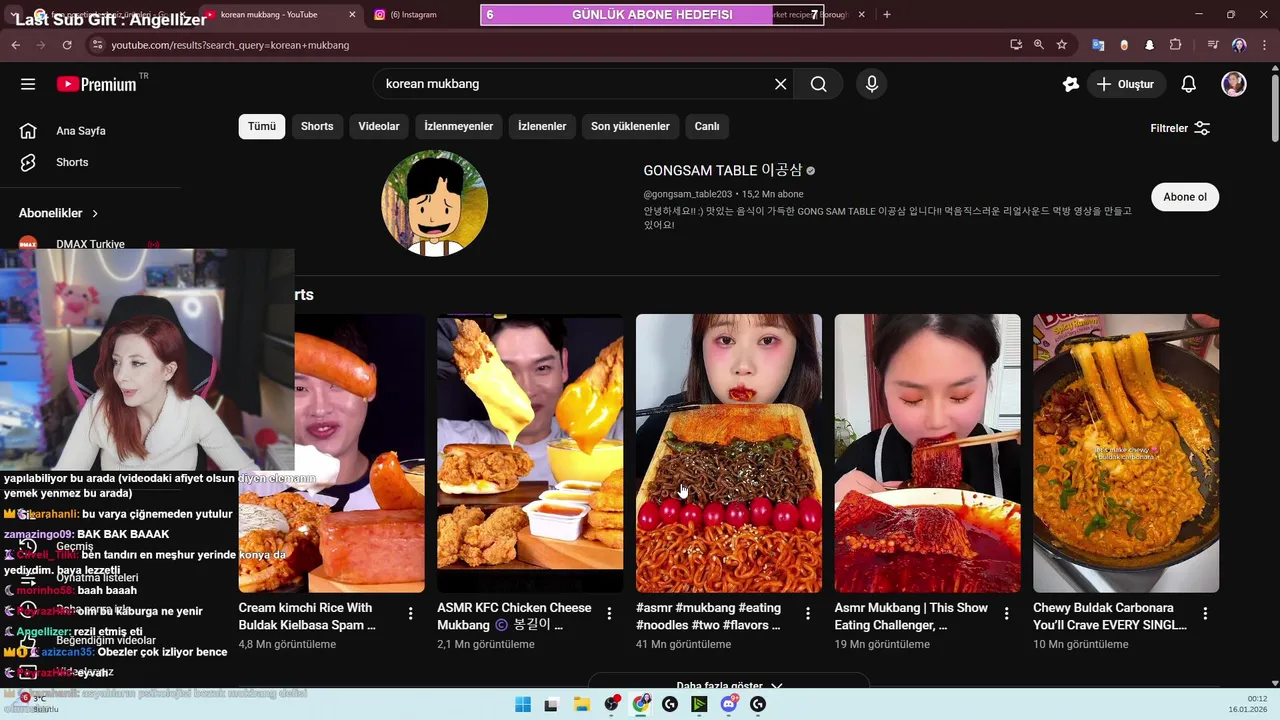Click the Snapchat ghost extension icon

tap(1149, 45)
